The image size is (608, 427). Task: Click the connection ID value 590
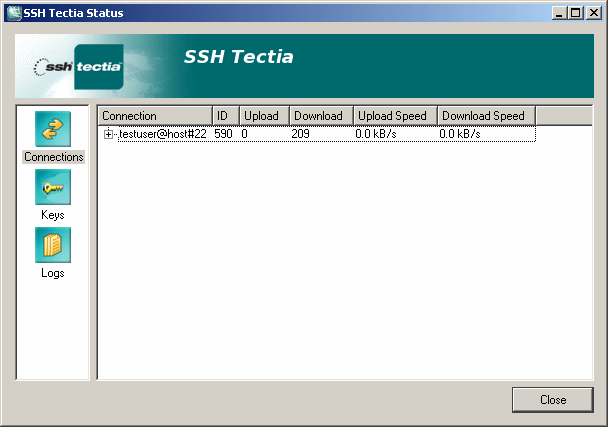[223, 134]
